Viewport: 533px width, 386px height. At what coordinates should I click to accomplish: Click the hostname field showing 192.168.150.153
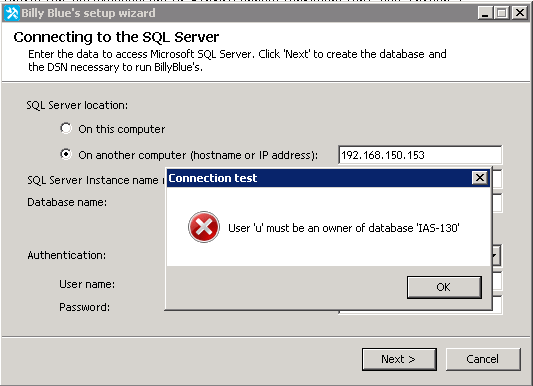coord(420,155)
